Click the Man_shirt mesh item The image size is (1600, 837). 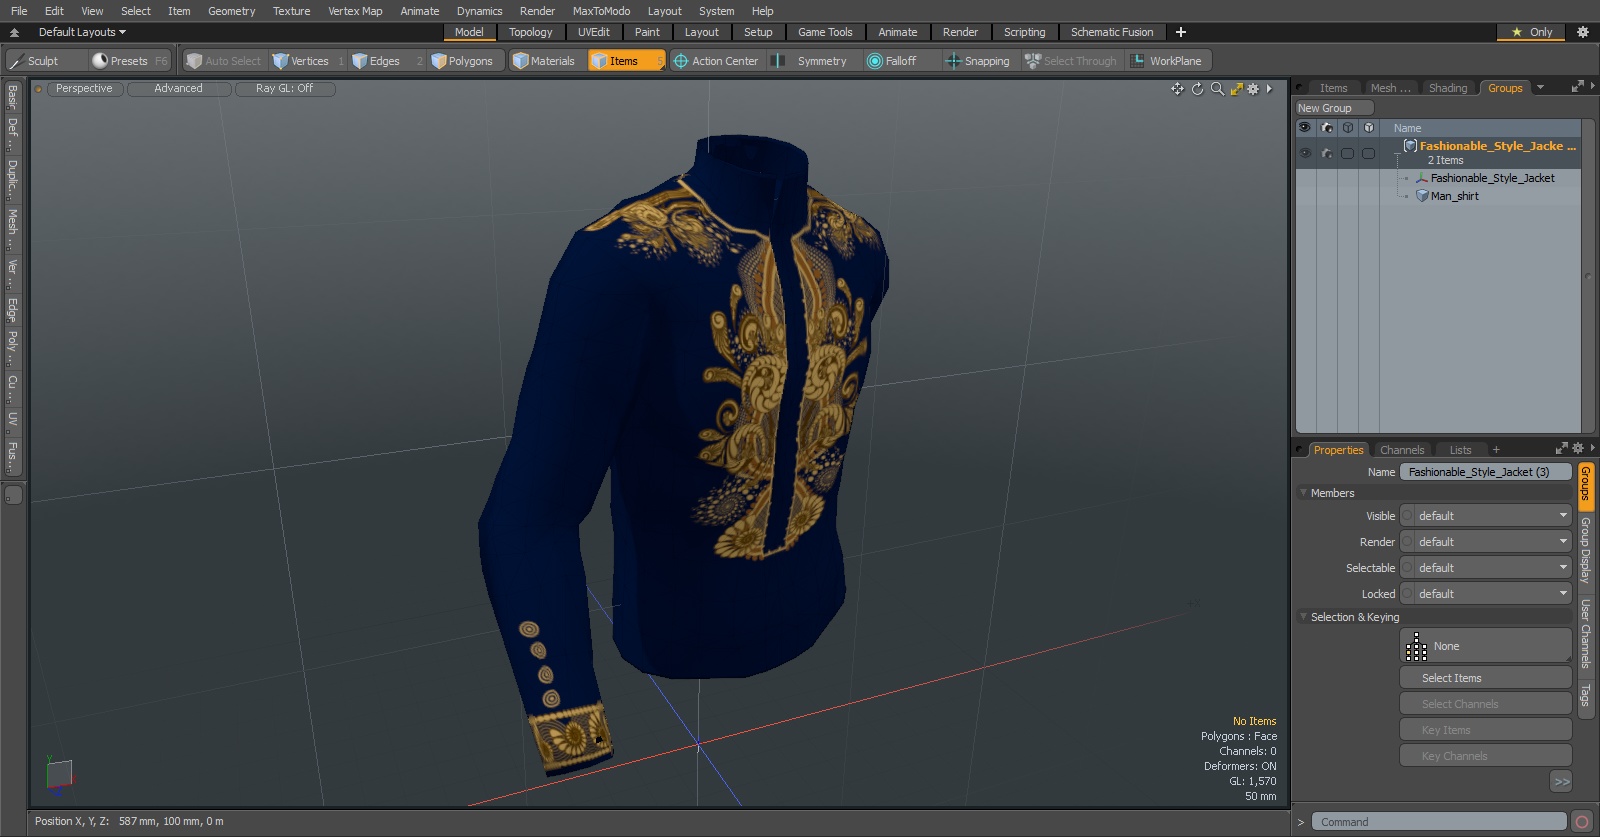(x=1454, y=196)
